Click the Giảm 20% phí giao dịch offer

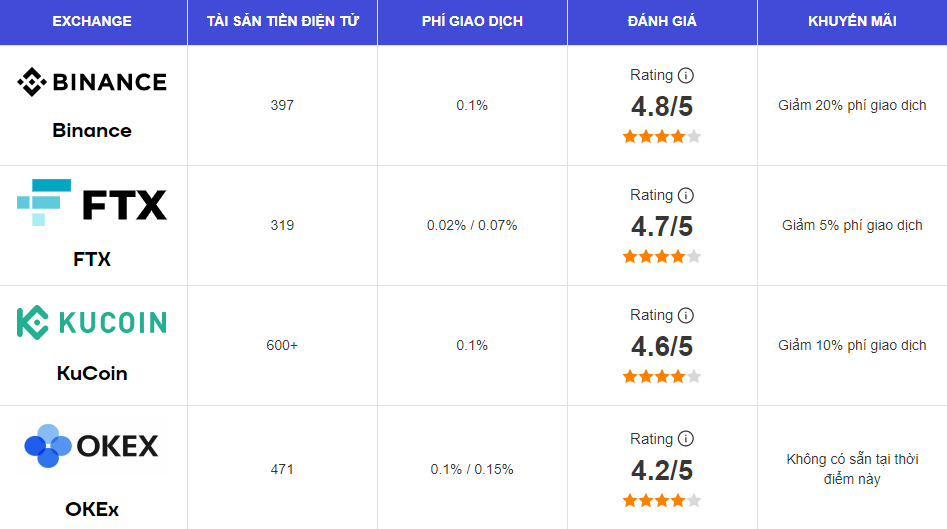(x=852, y=105)
